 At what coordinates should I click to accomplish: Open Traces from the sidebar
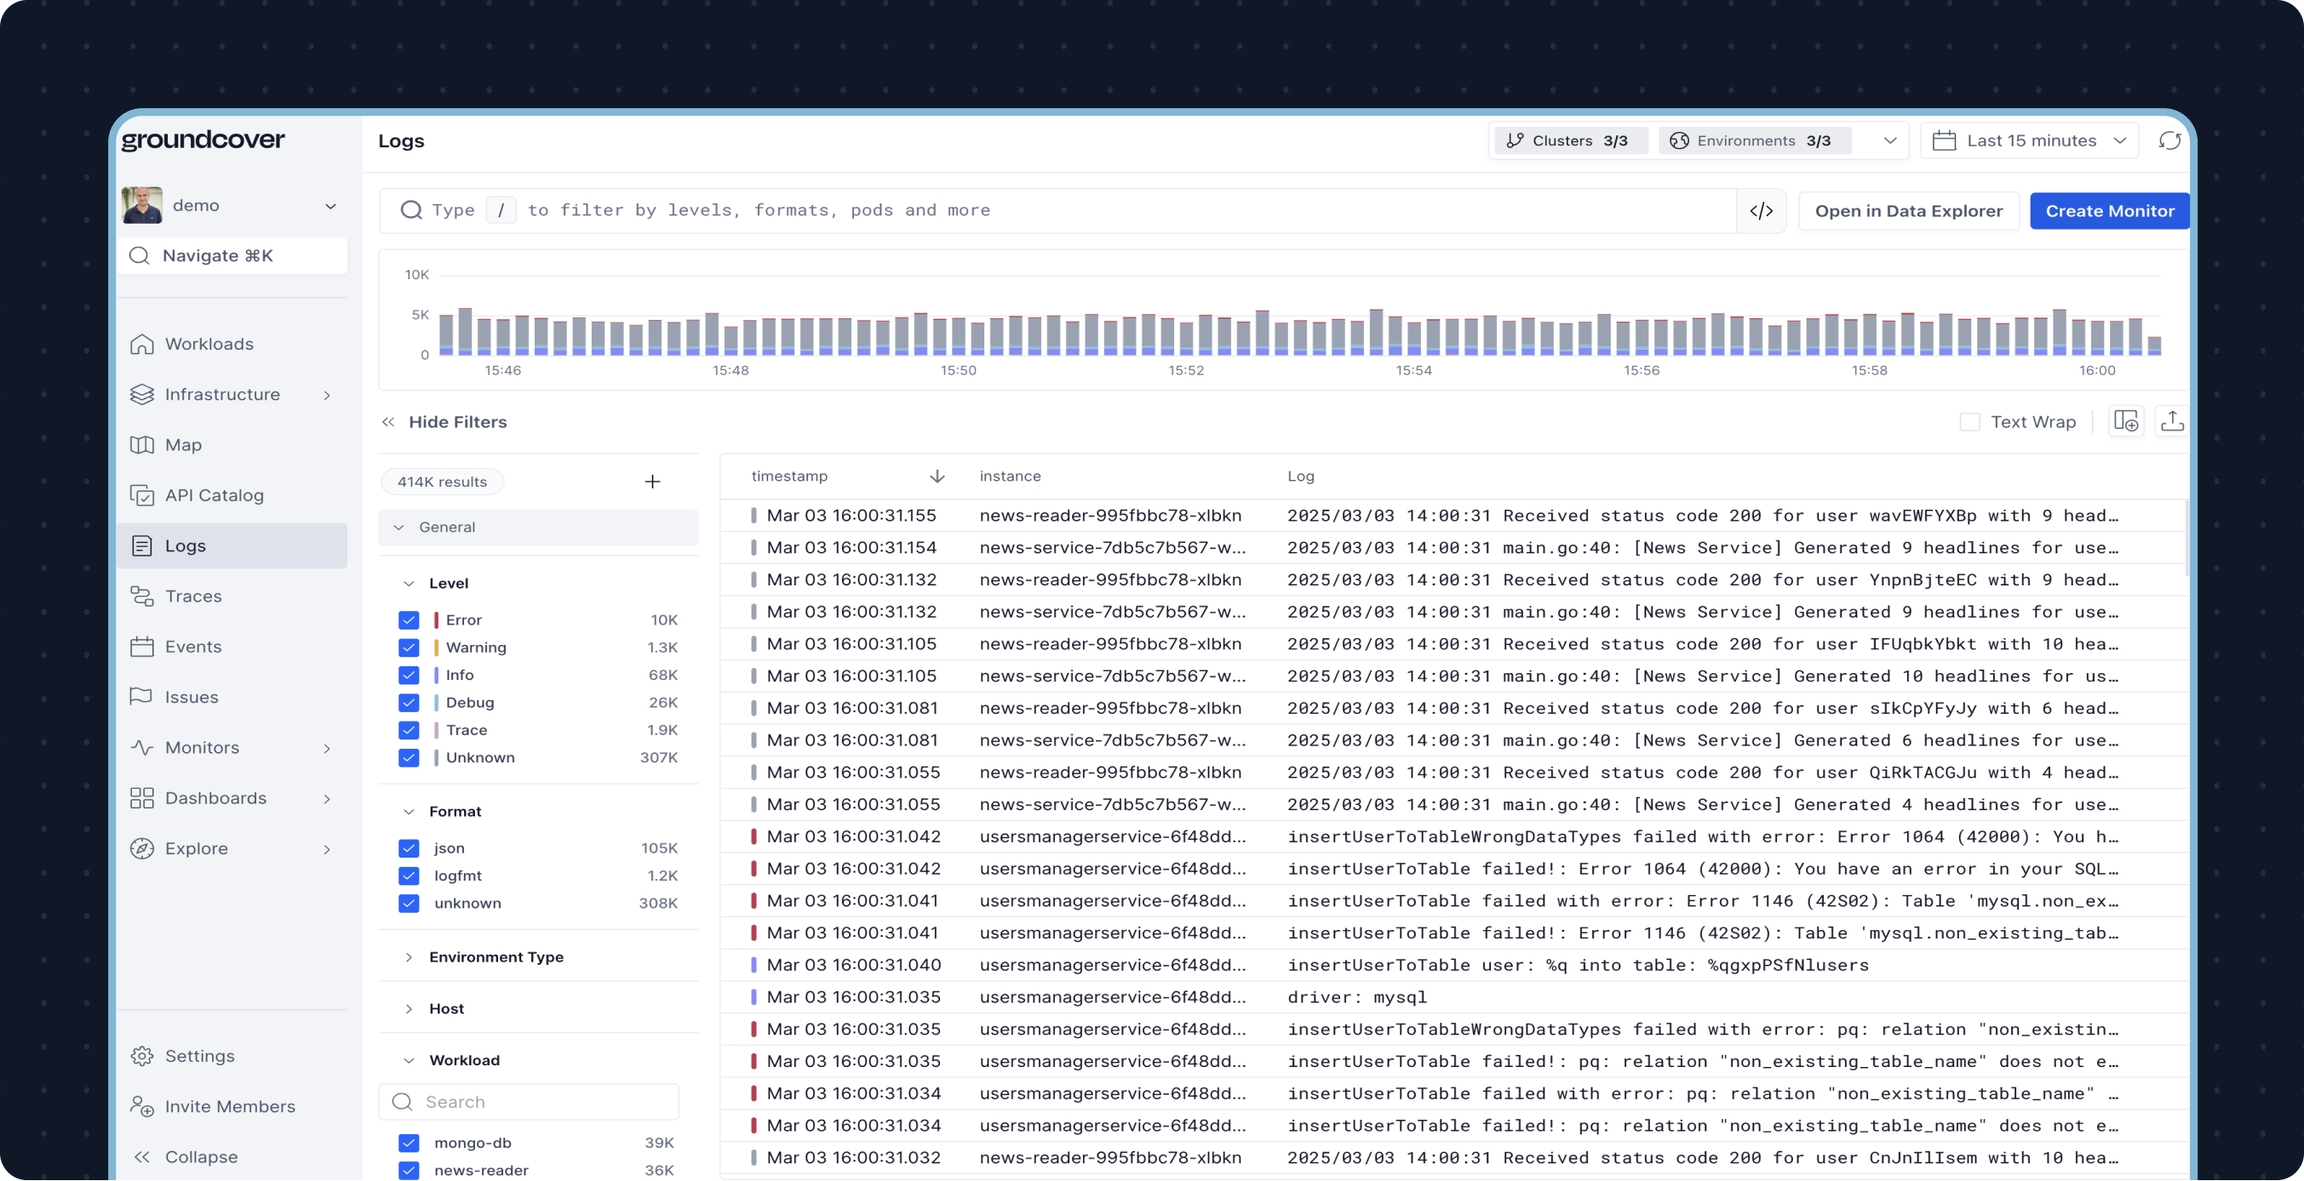pos(192,595)
